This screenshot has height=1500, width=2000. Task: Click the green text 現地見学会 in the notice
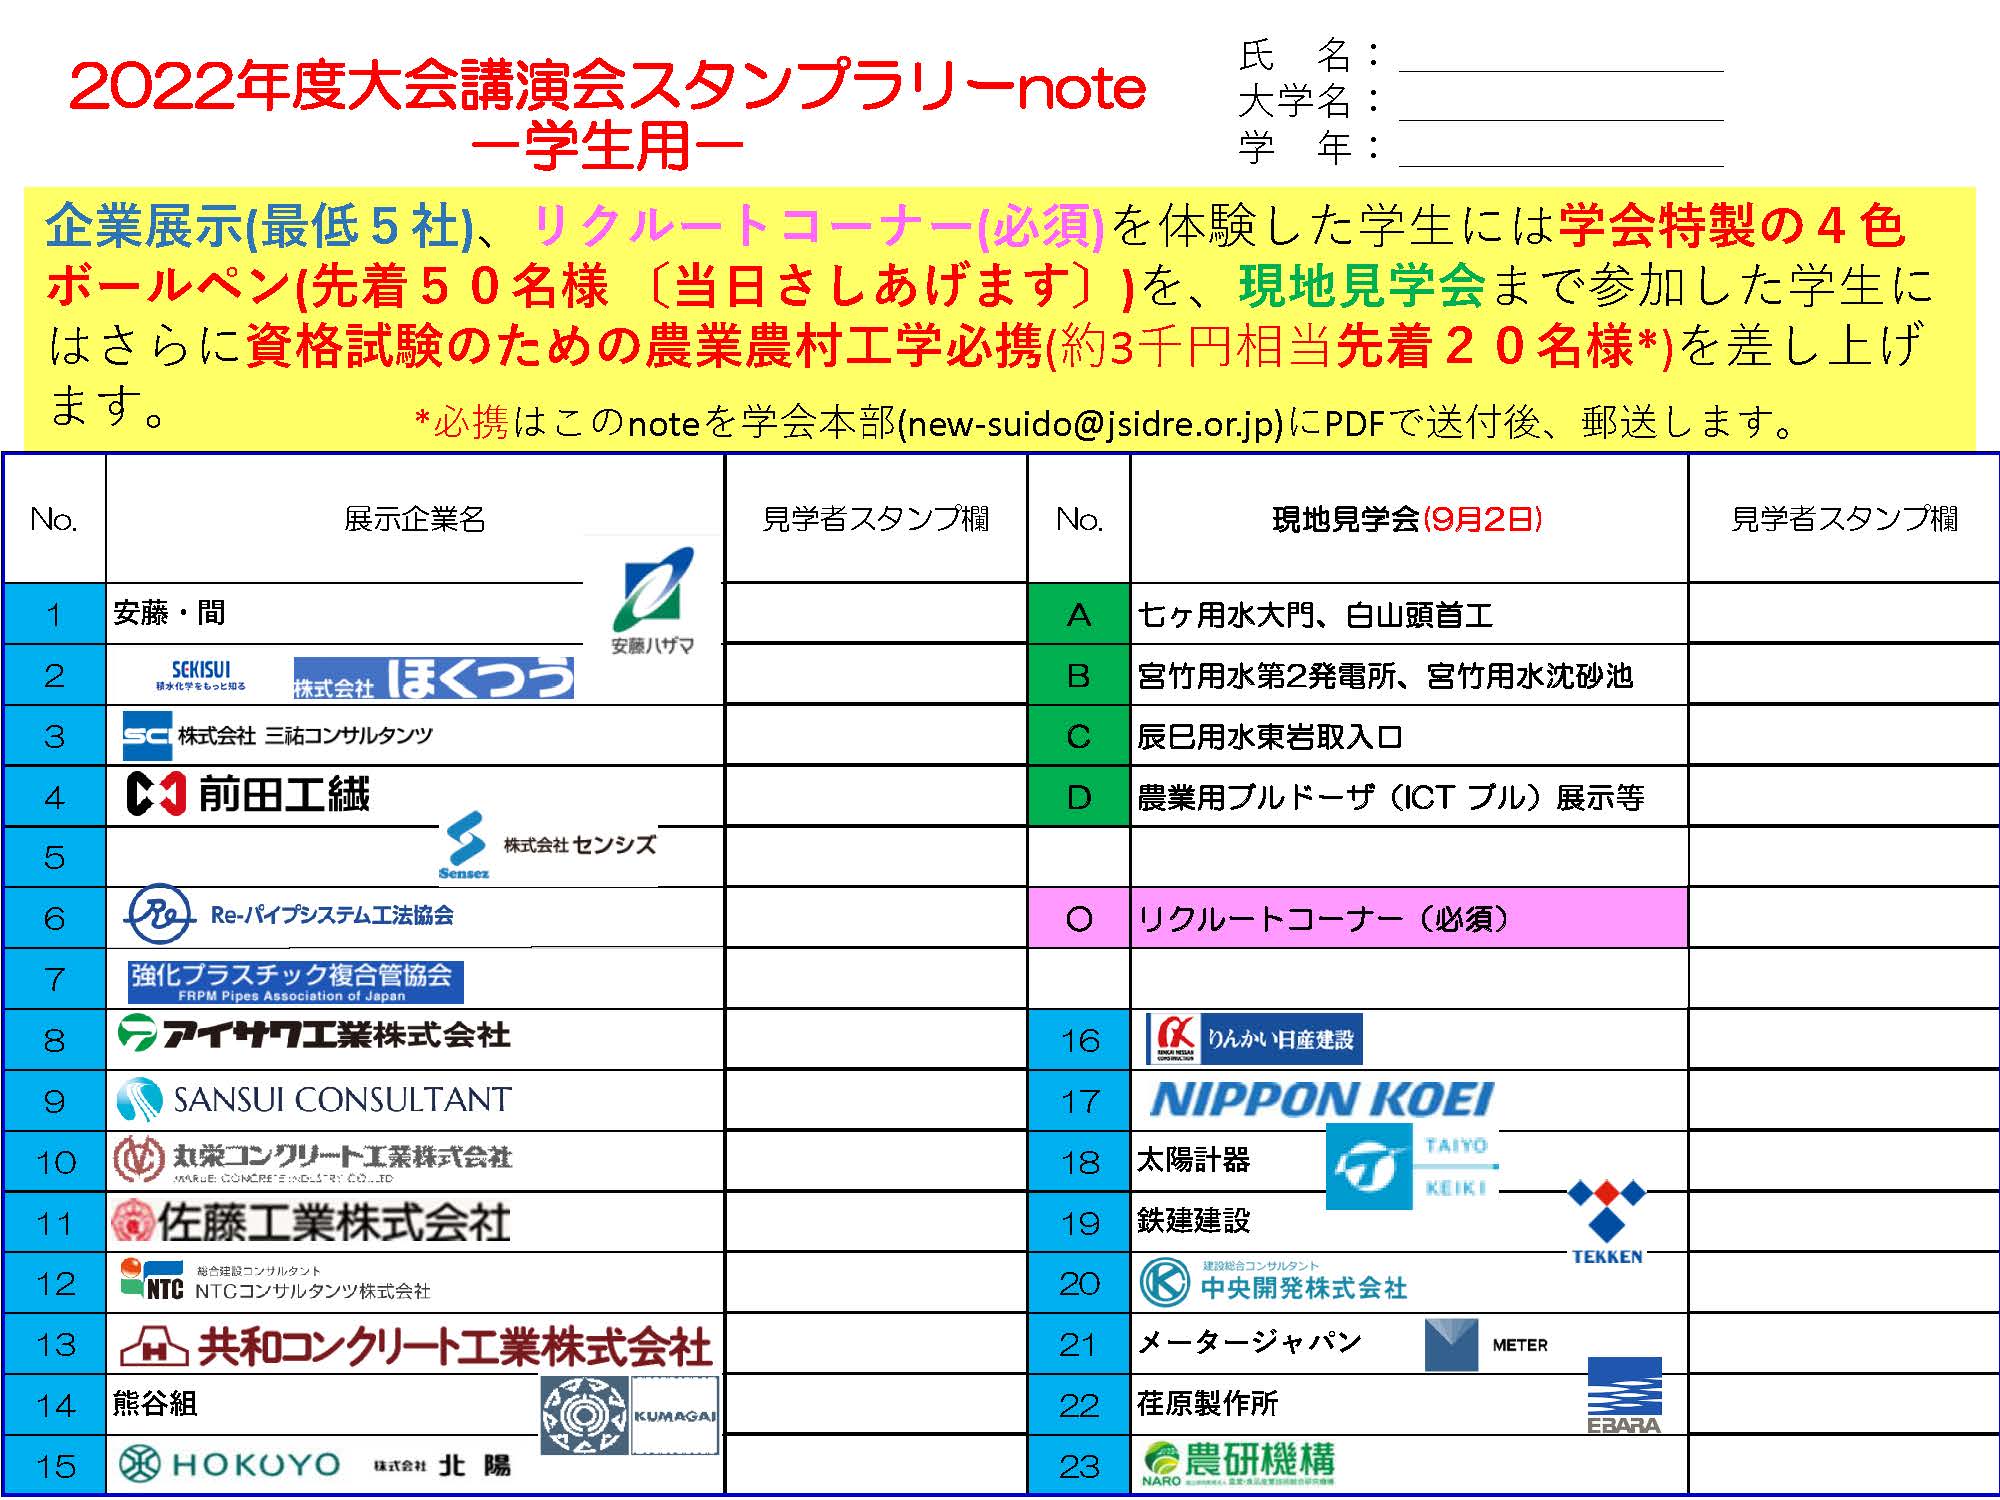click(1361, 286)
